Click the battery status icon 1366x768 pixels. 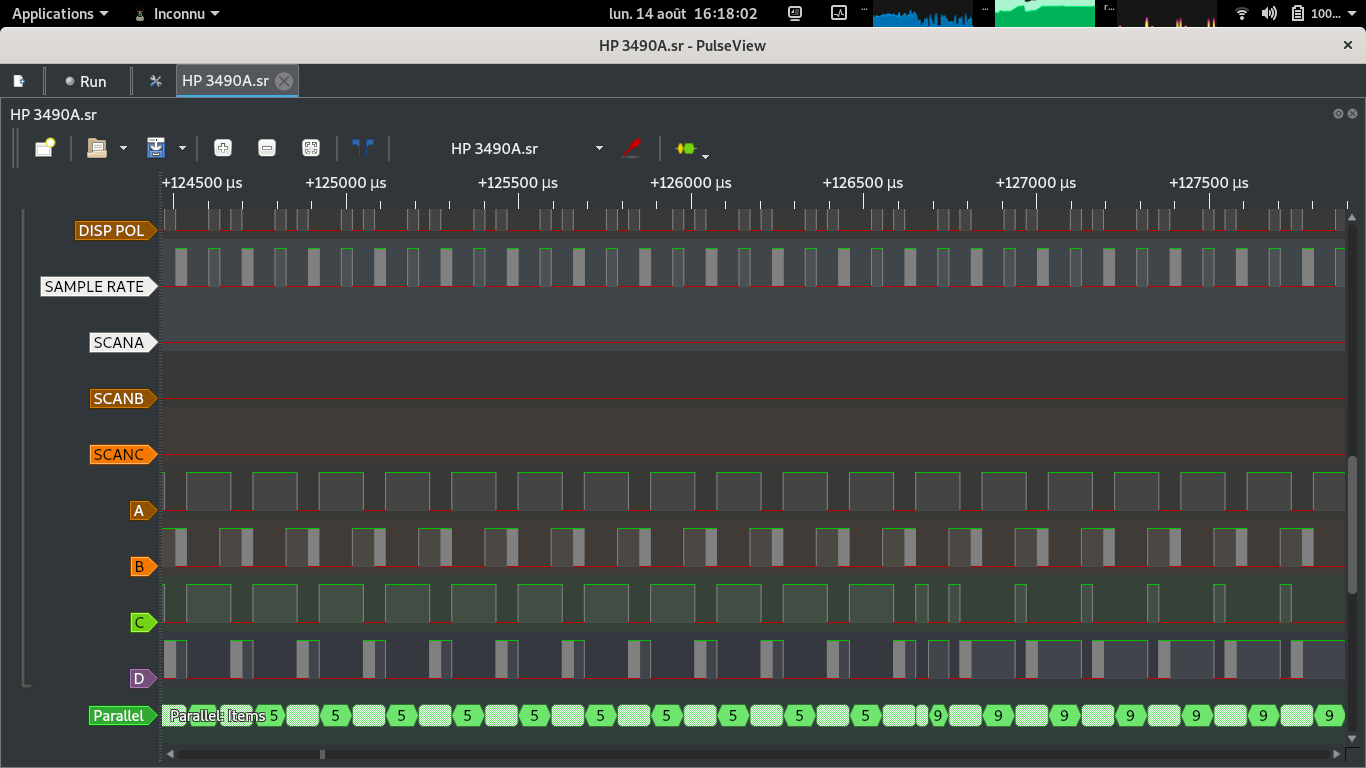pos(1298,14)
